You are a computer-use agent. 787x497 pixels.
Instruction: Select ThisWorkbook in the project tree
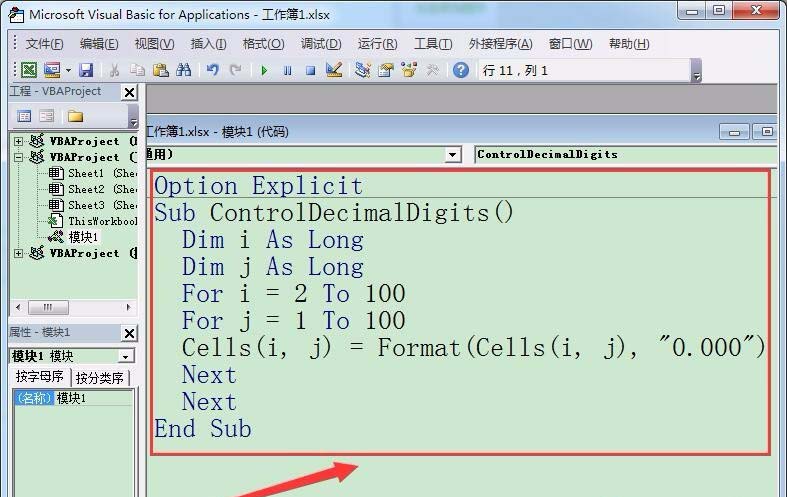pyautogui.click(x=100, y=221)
